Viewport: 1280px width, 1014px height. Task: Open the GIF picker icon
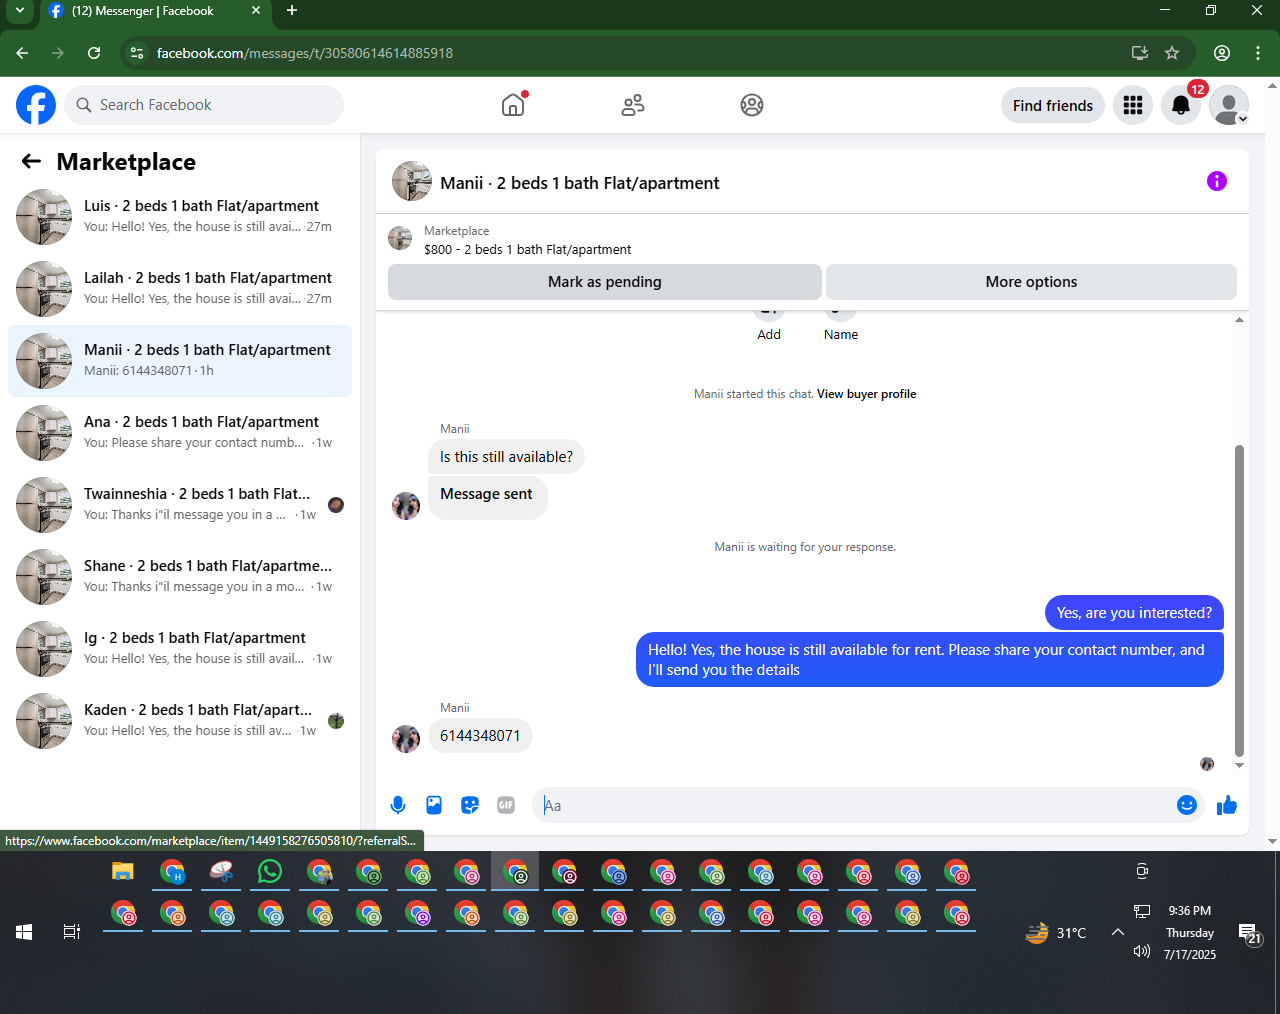click(506, 805)
